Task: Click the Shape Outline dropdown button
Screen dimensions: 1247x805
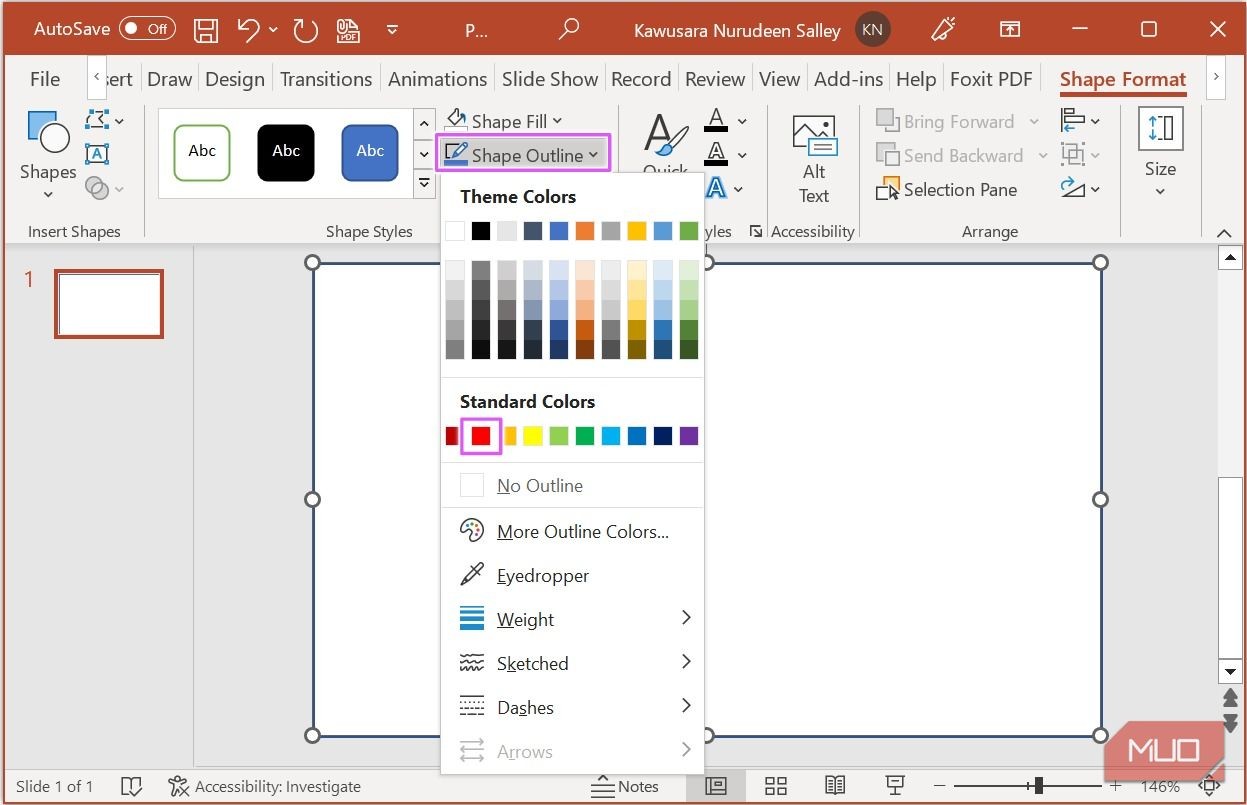Action: 522,154
